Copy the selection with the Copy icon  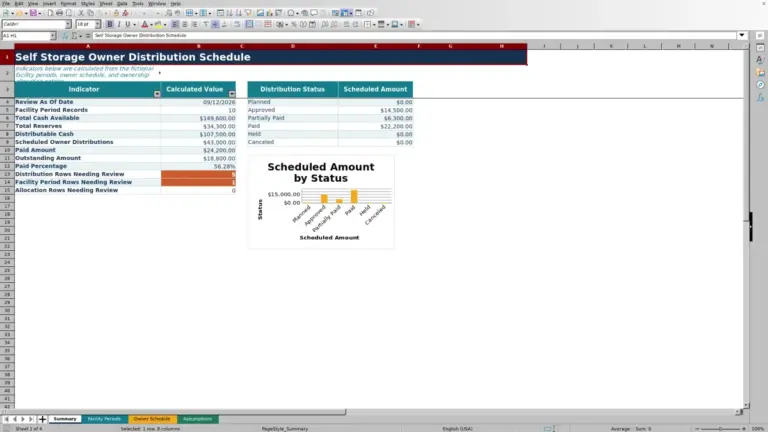pyautogui.click(x=90, y=13)
